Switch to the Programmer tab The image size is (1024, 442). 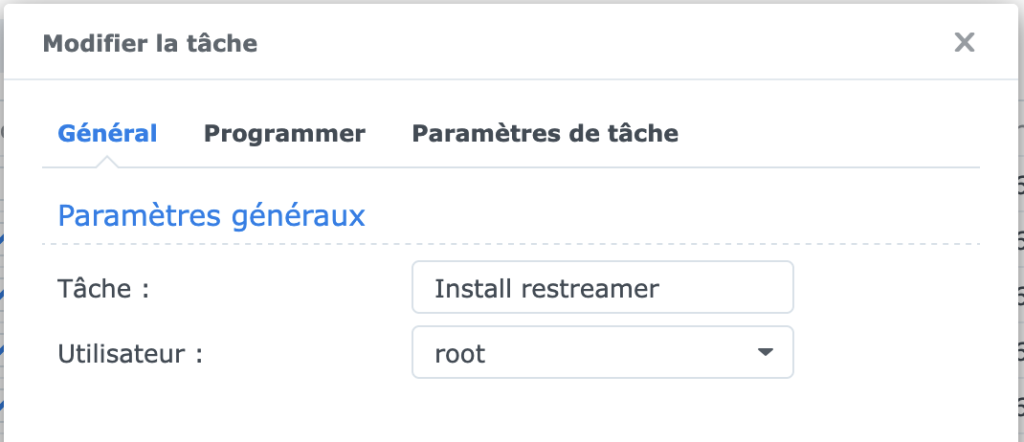pos(284,133)
